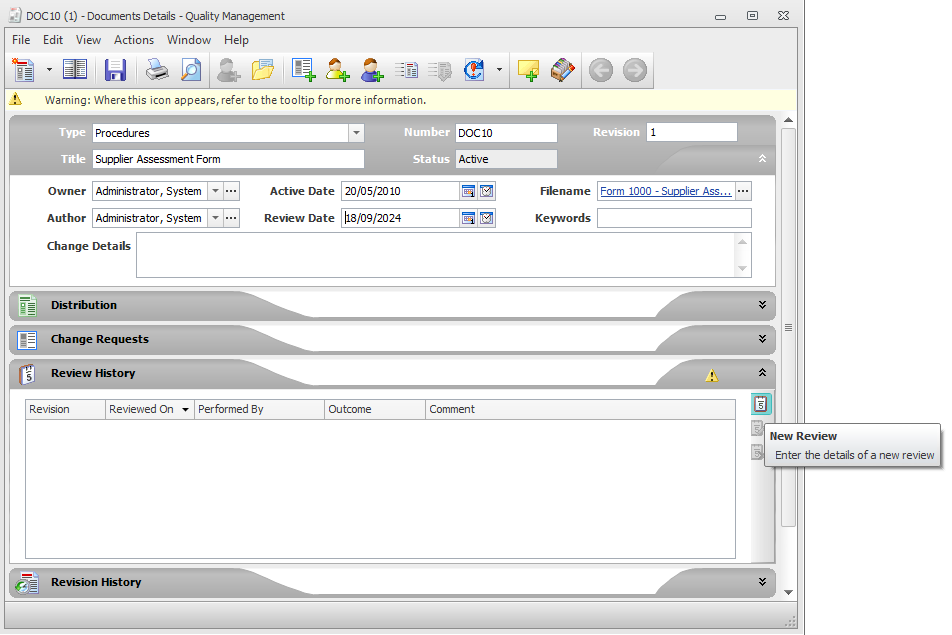Open the Form 1000 Supplier filename link

click(x=665, y=191)
